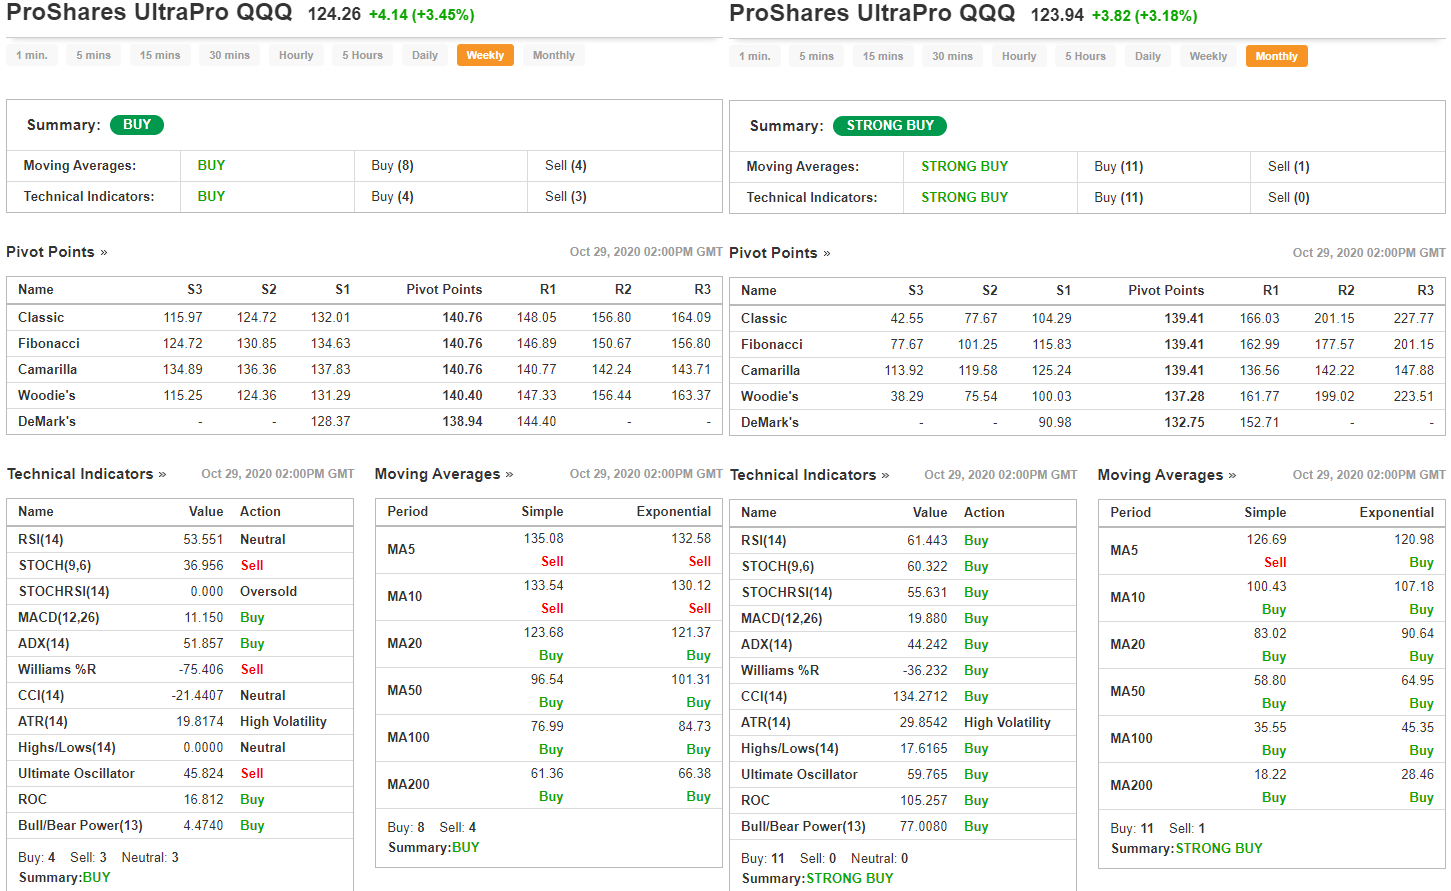
Task: Click price value 124.26
Action: 334,15
